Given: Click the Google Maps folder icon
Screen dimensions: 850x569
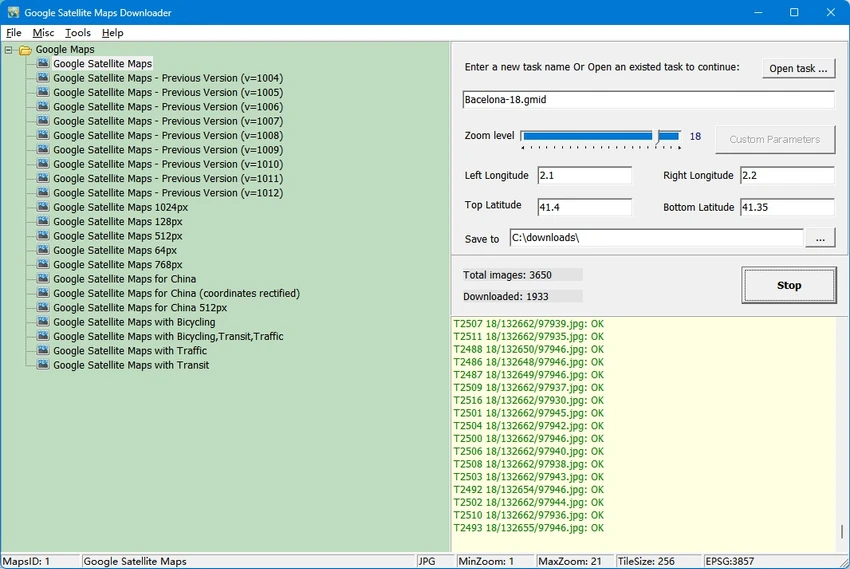Looking at the screenshot, I should coord(25,50).
